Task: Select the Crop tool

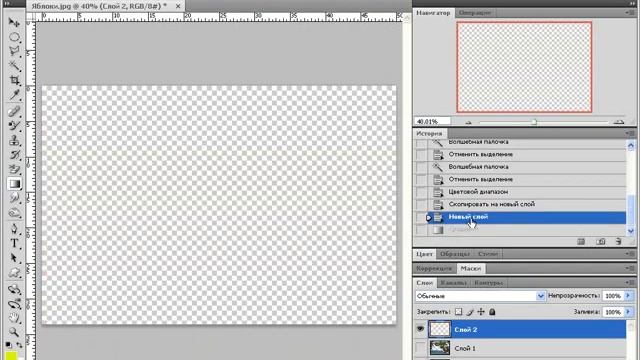Action: [14, 80]
